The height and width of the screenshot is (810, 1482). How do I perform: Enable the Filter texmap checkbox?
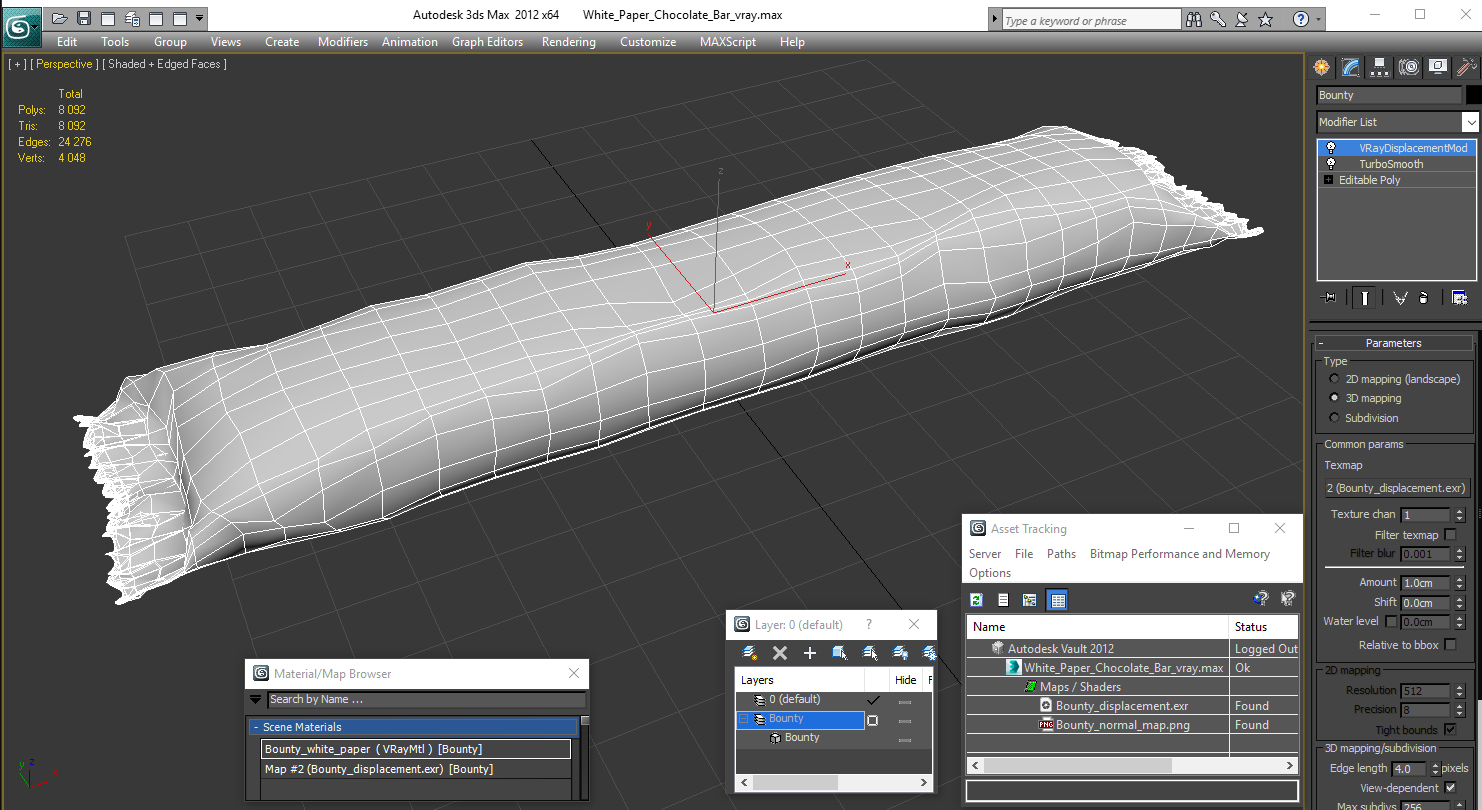(1451, 535)
